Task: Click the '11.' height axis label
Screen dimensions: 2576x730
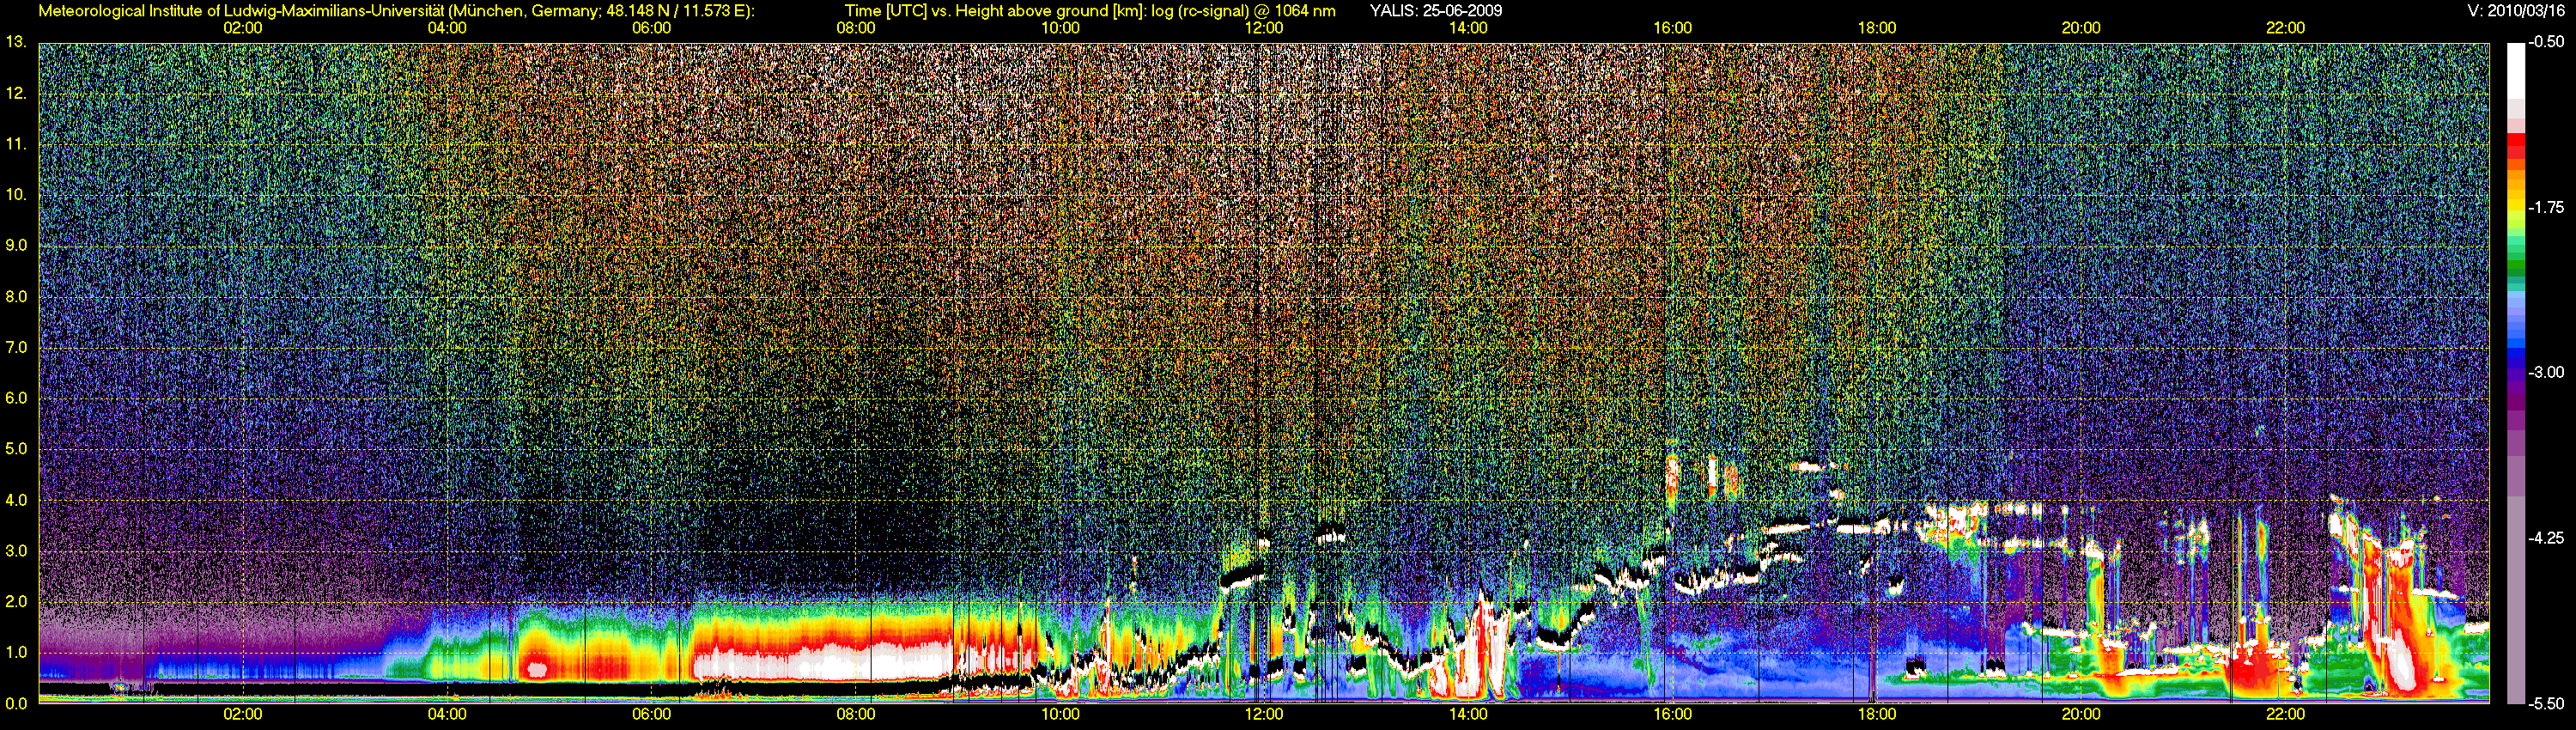Action: click(x=16, y=144)
